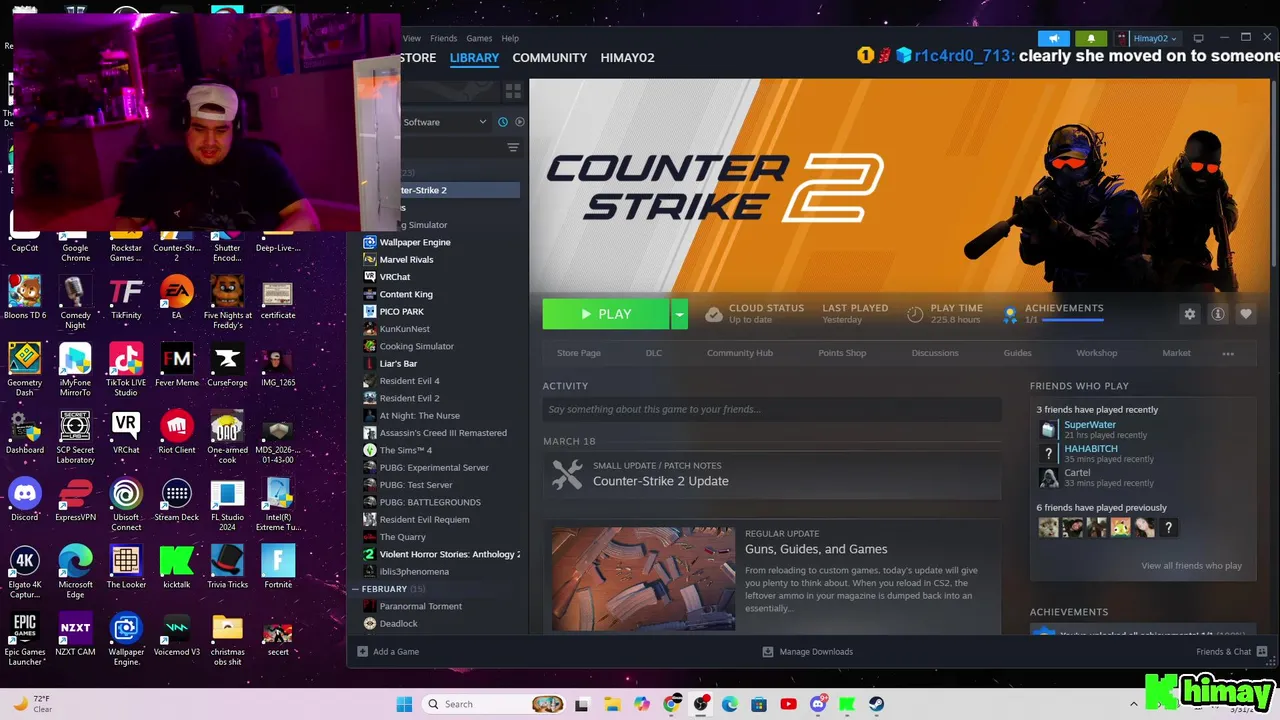Select PUBG: BATTLEGROUNDS in library list
This screenshot has width=1280, height=720.
(429, 502)
